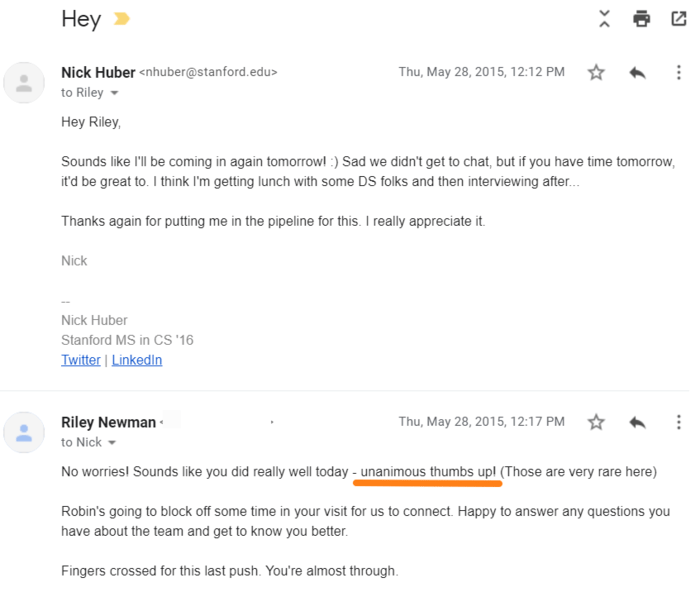
Task: Show recipient details for 'to Nick'
Action: click(x=113, y=443)
